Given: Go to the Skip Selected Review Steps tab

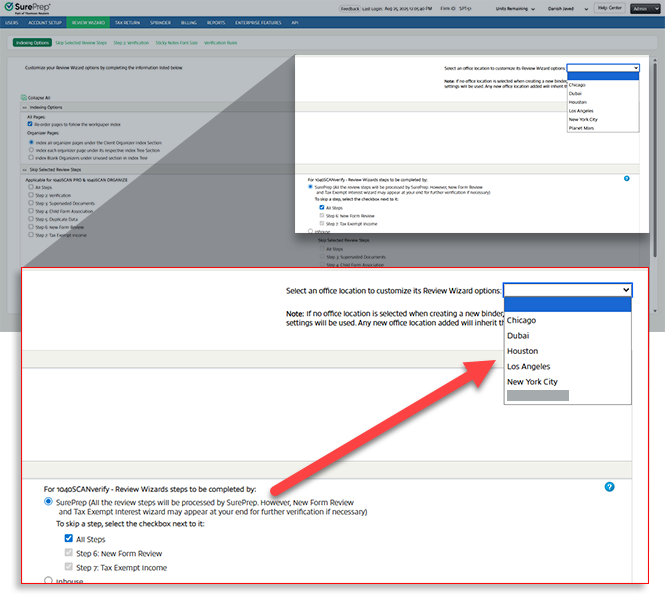Looking at the screenshot, I should click(81, 43).
